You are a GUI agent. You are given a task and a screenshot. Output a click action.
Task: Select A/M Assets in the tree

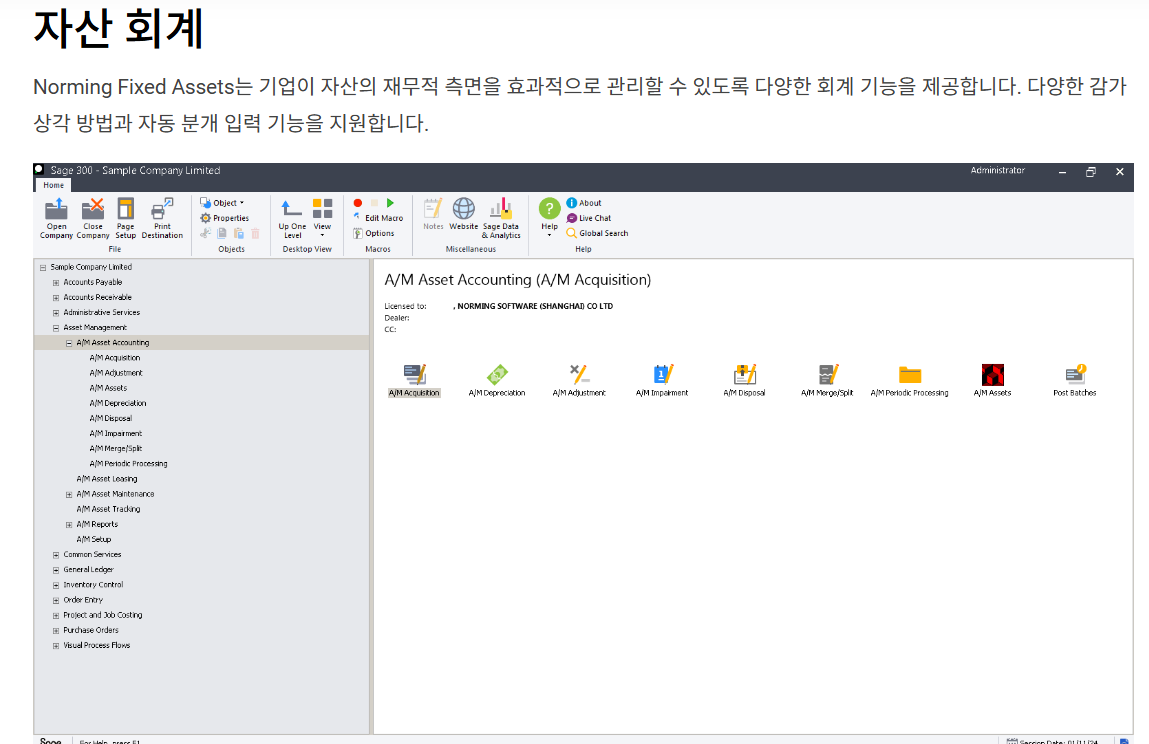[108, 388]
